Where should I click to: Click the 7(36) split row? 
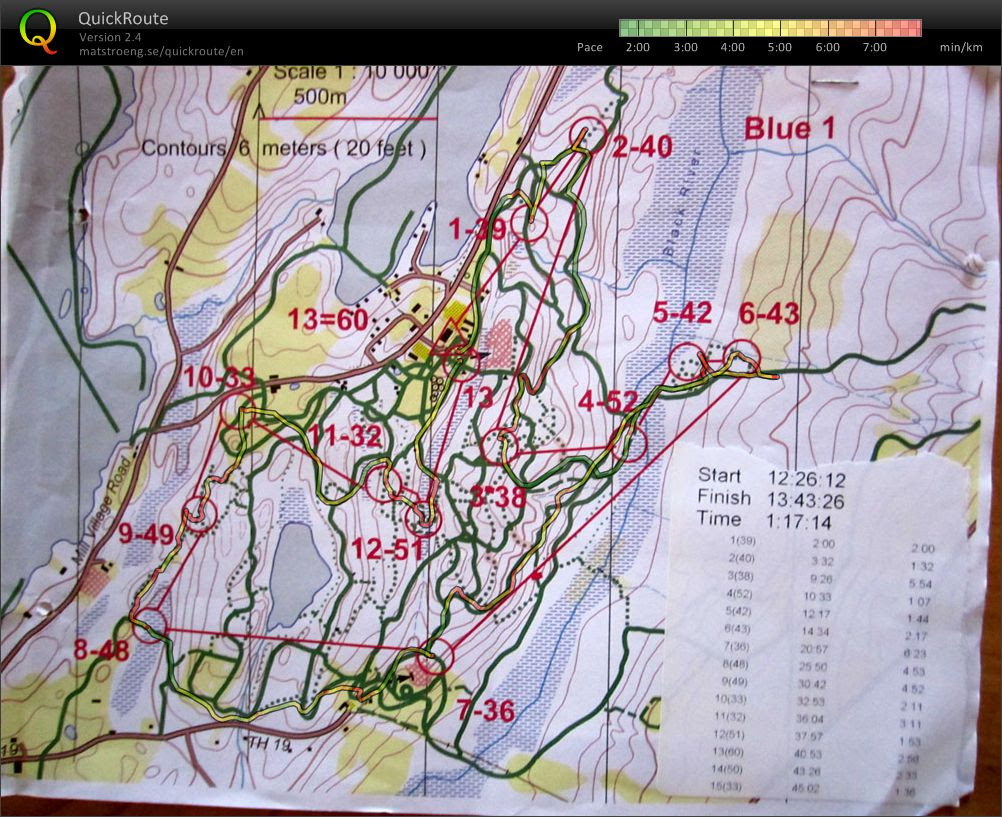(x=826, y=650)
